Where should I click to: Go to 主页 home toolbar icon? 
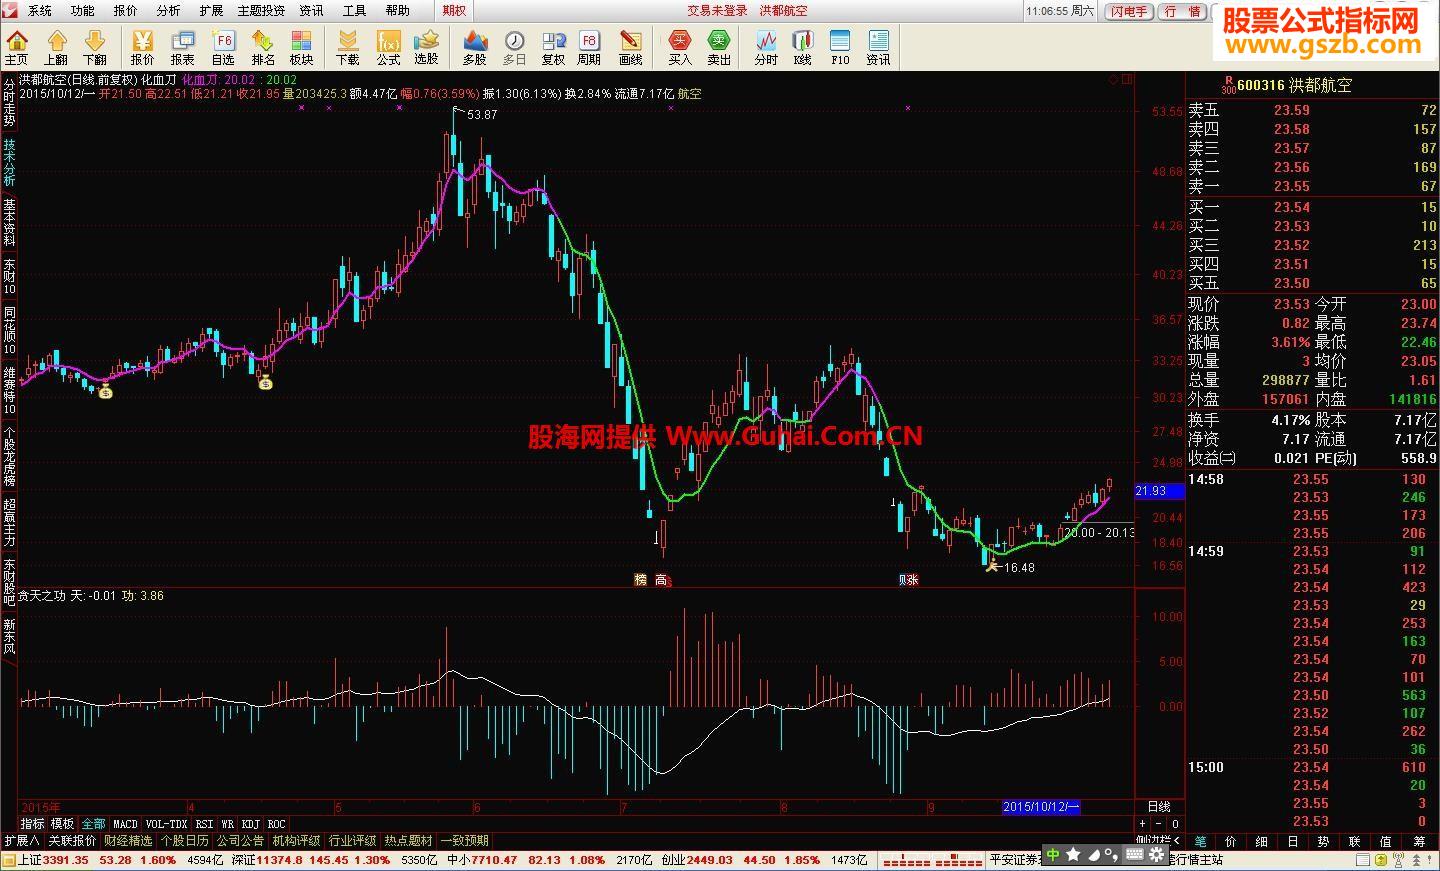click(x=17, y=46)
